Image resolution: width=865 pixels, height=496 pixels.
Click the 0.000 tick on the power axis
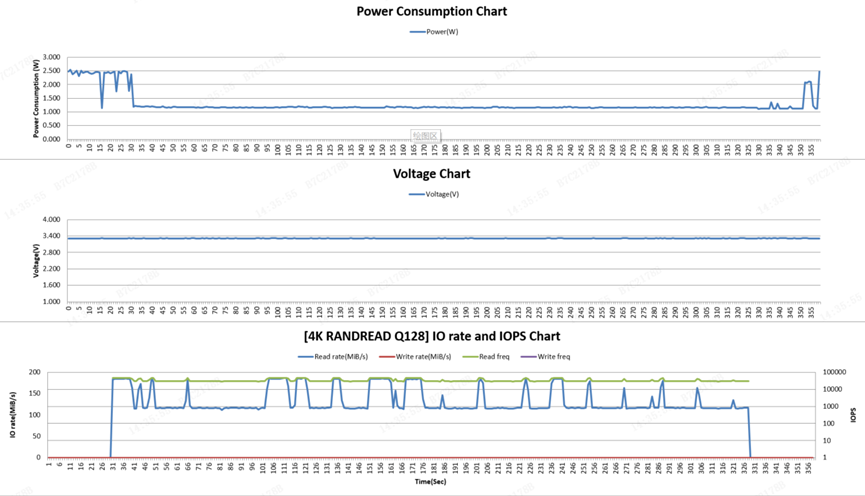coord(51,140)
